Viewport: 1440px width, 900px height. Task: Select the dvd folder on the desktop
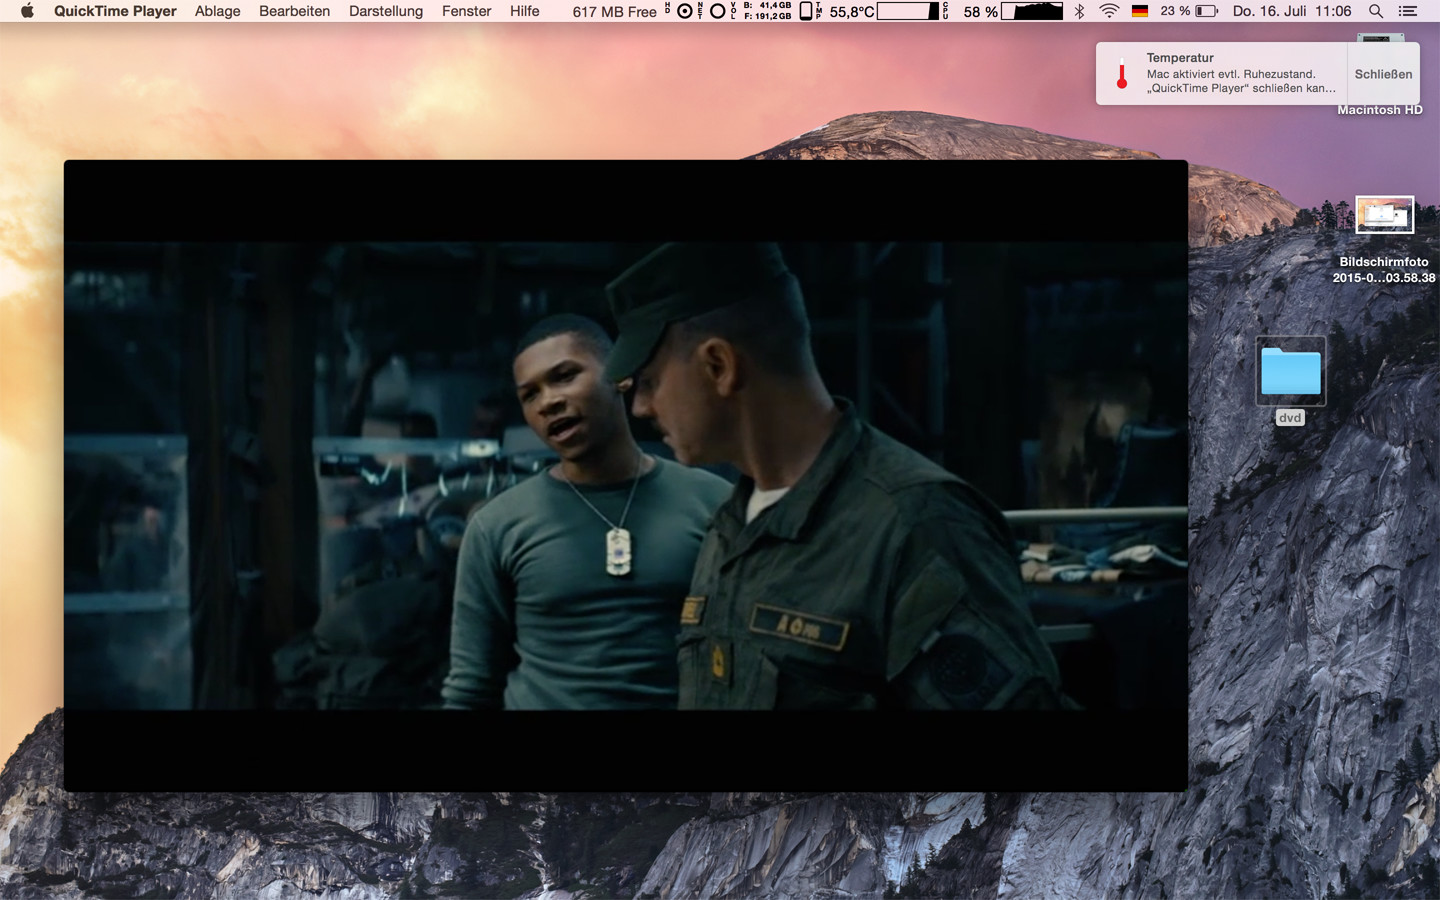pyautogui.click(x=1290, y=372)
